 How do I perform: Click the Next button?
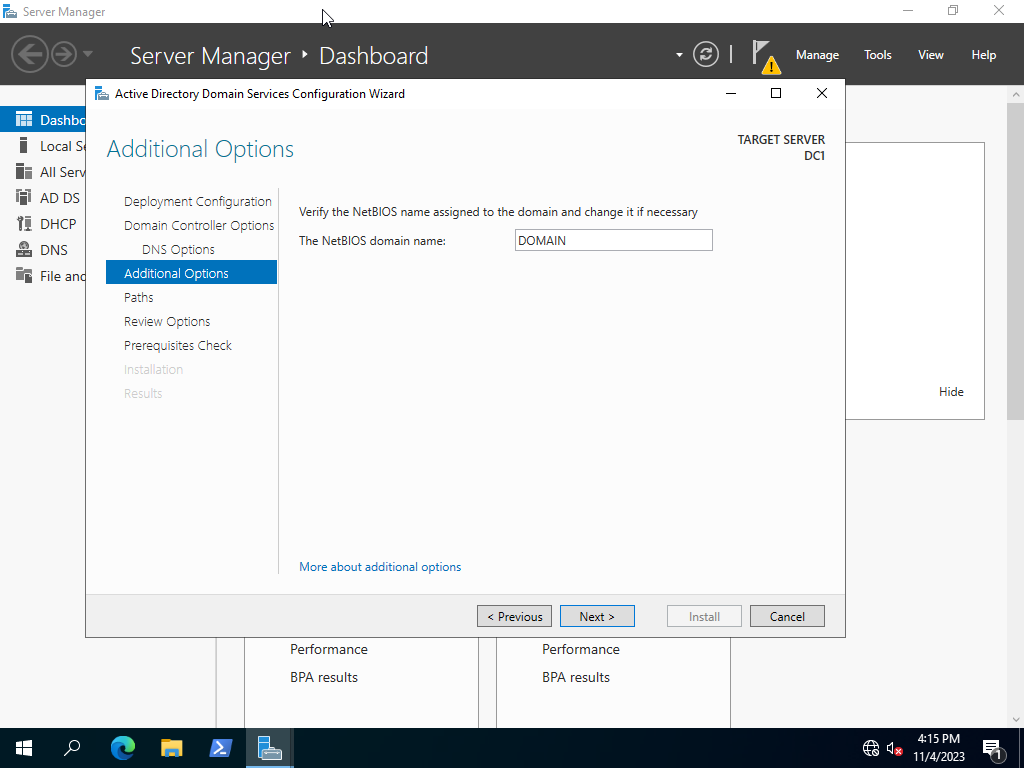597,616
